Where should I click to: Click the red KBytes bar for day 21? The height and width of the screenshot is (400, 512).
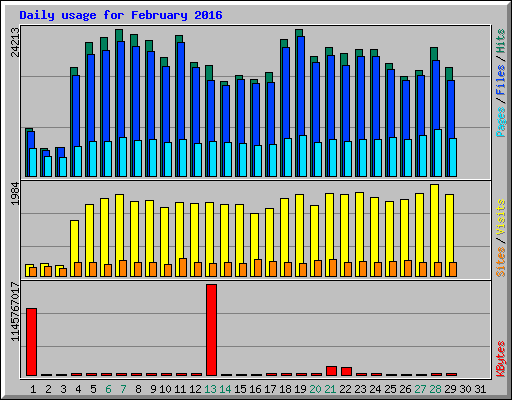coord(331,371)
